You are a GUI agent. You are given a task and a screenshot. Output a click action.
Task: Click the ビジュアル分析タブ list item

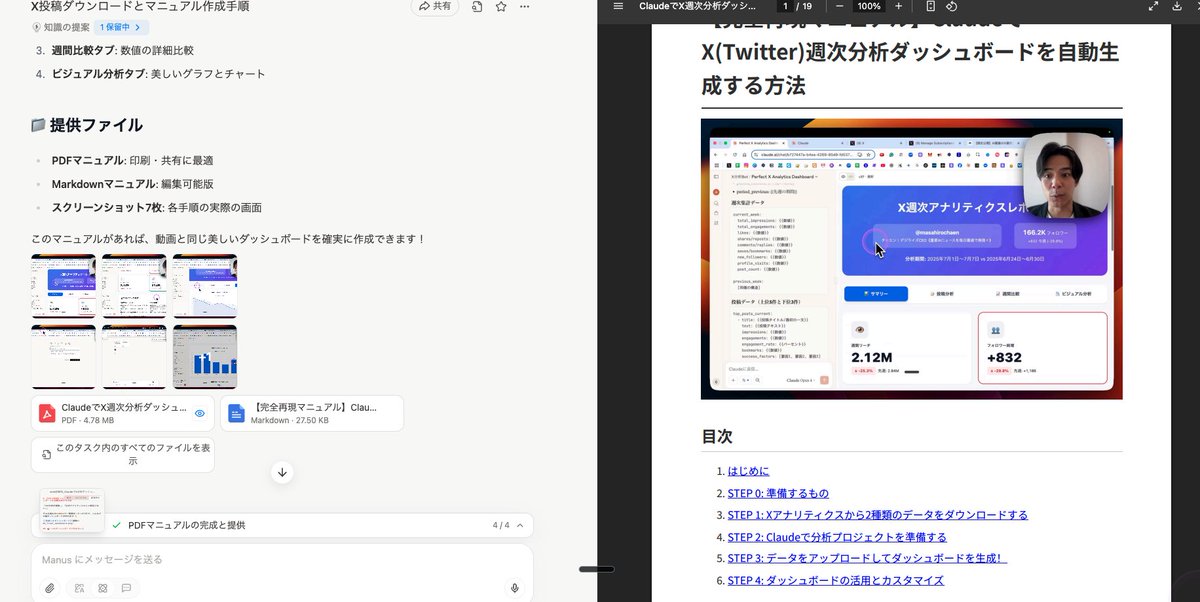tap(158, 74)
